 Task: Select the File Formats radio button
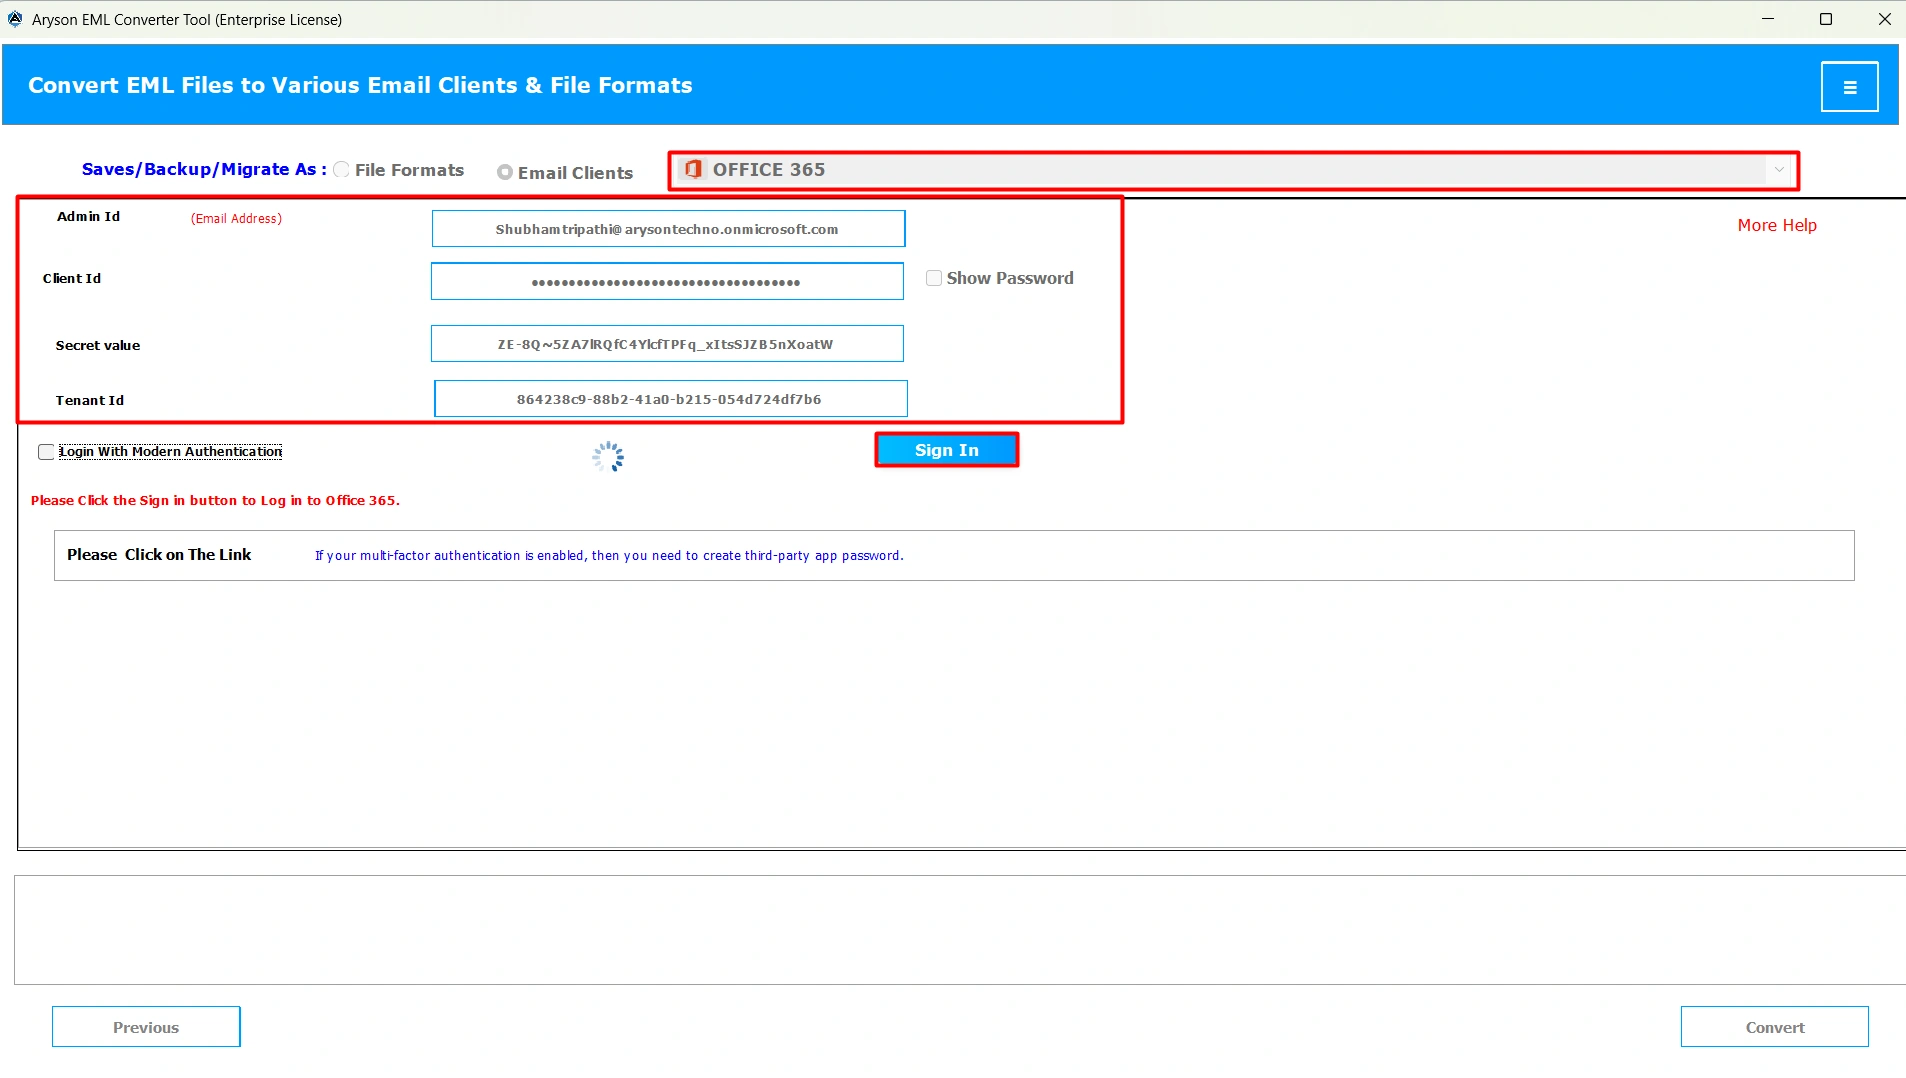(x=342, y=170)
